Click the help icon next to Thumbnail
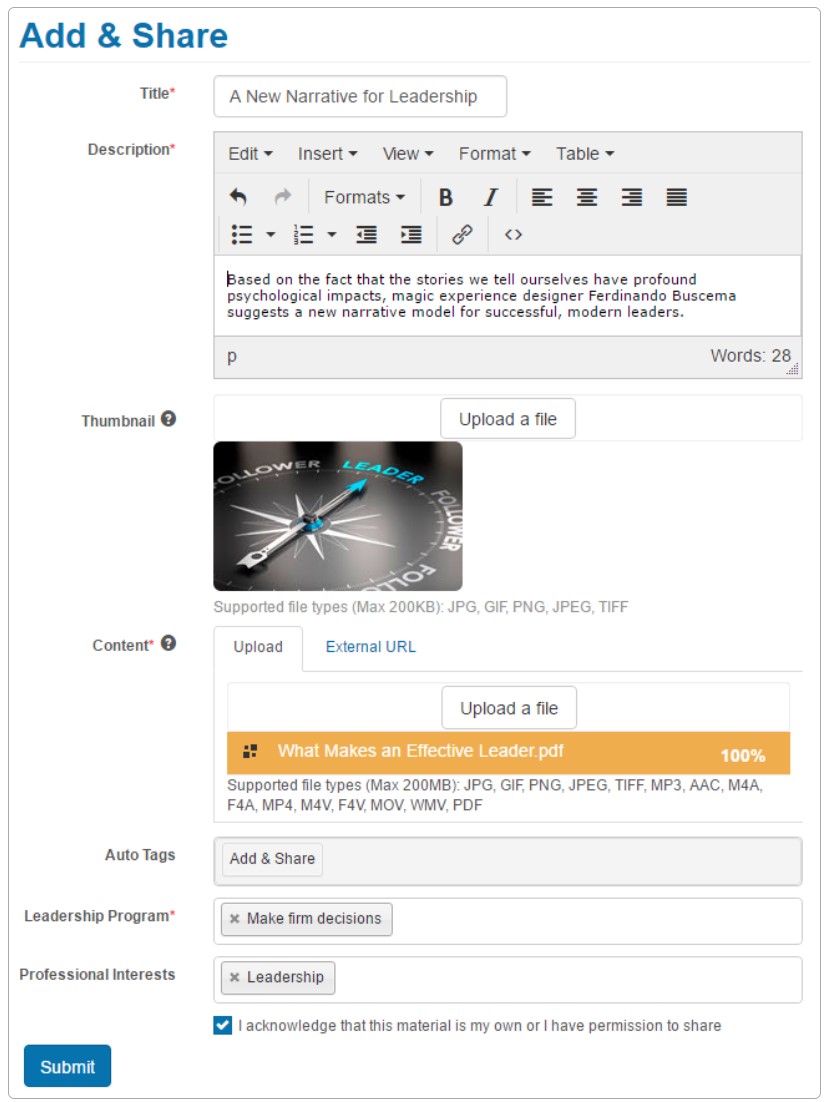 169,420
